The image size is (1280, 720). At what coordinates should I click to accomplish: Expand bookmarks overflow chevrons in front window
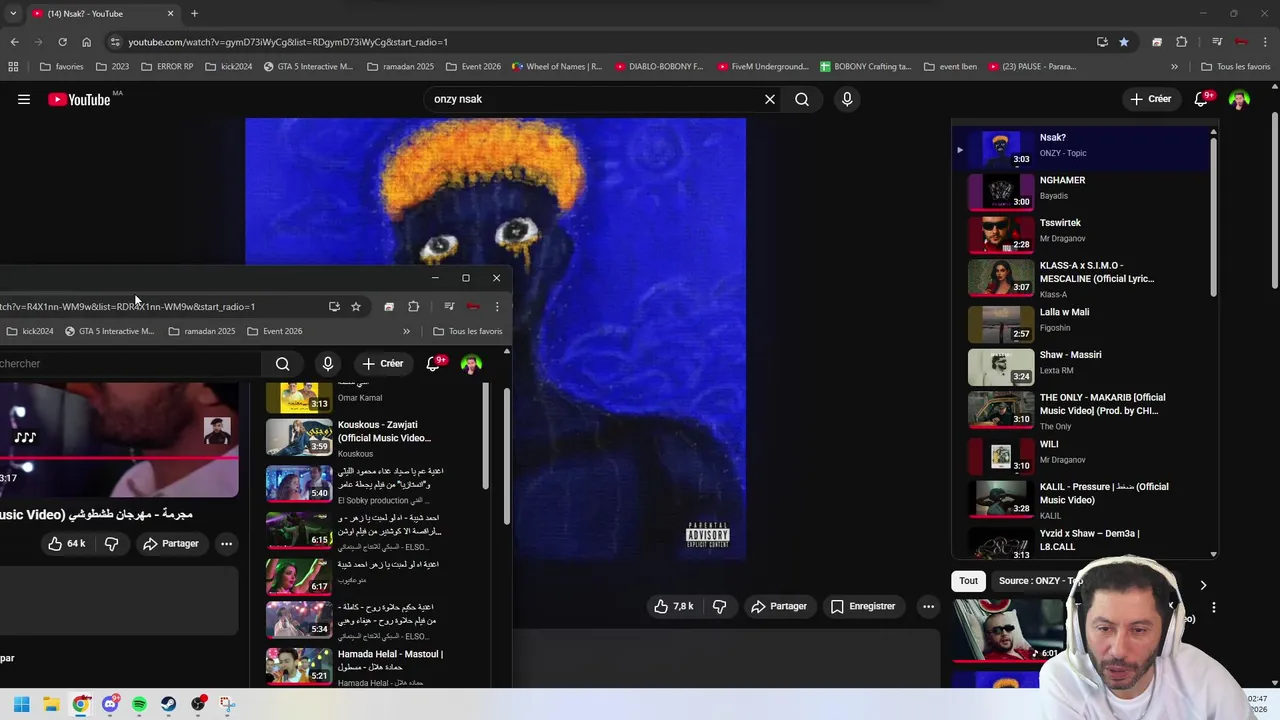[406, 331]
